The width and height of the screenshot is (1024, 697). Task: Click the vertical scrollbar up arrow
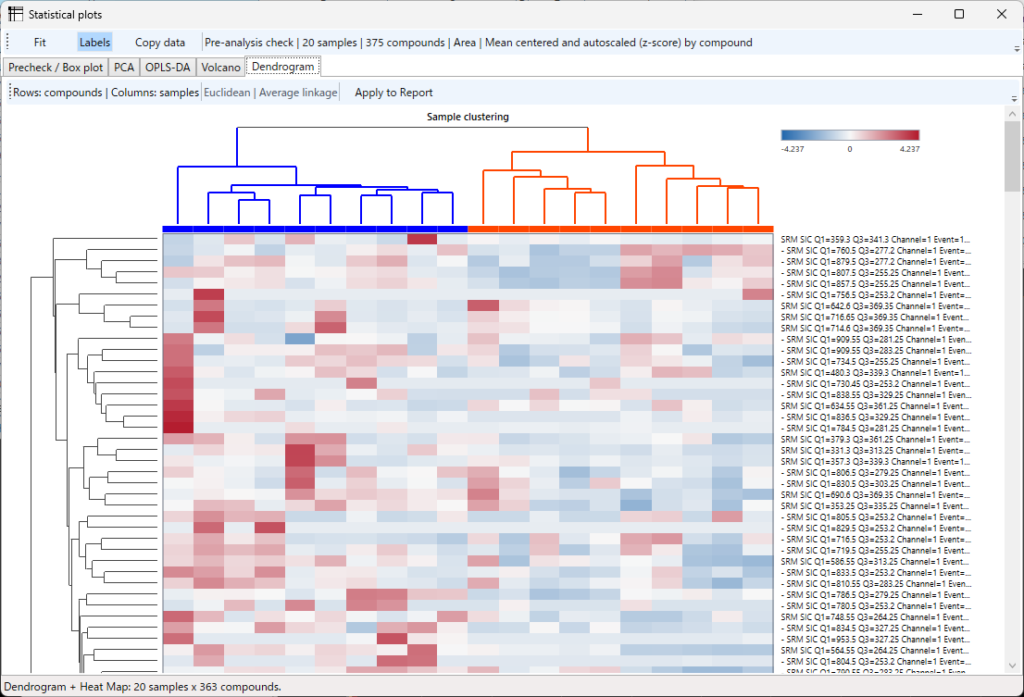point(1012,114)
